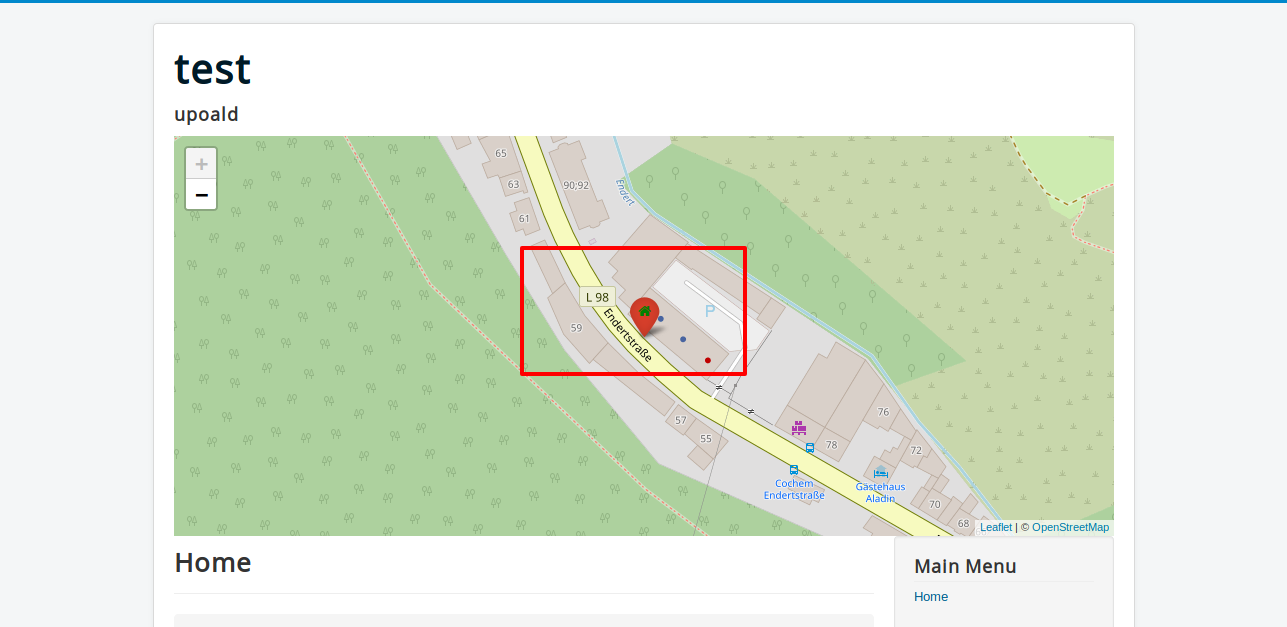Screen dimensions: 1287x627
Task: Click the bus stop icon above Cochem Endertstraße
Action: coord(794,469)
